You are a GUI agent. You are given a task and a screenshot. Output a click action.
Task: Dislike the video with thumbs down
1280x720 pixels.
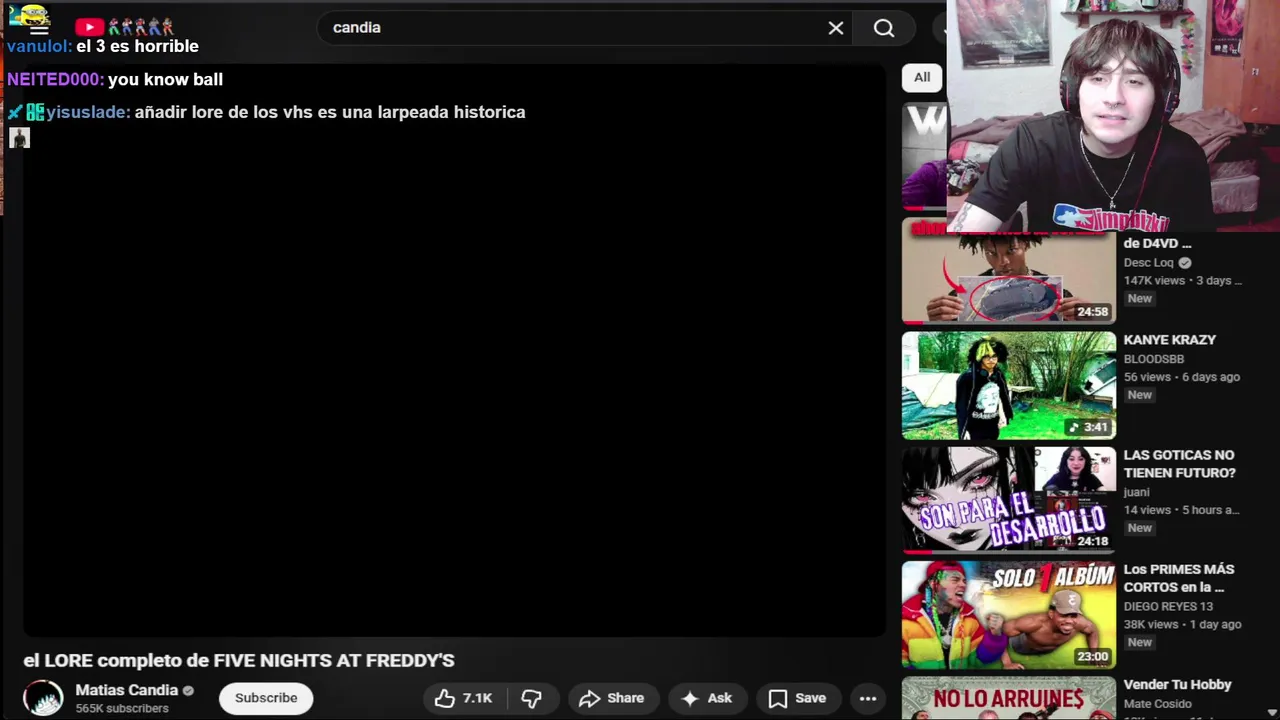pyautogui.click(x=532, y=698)
